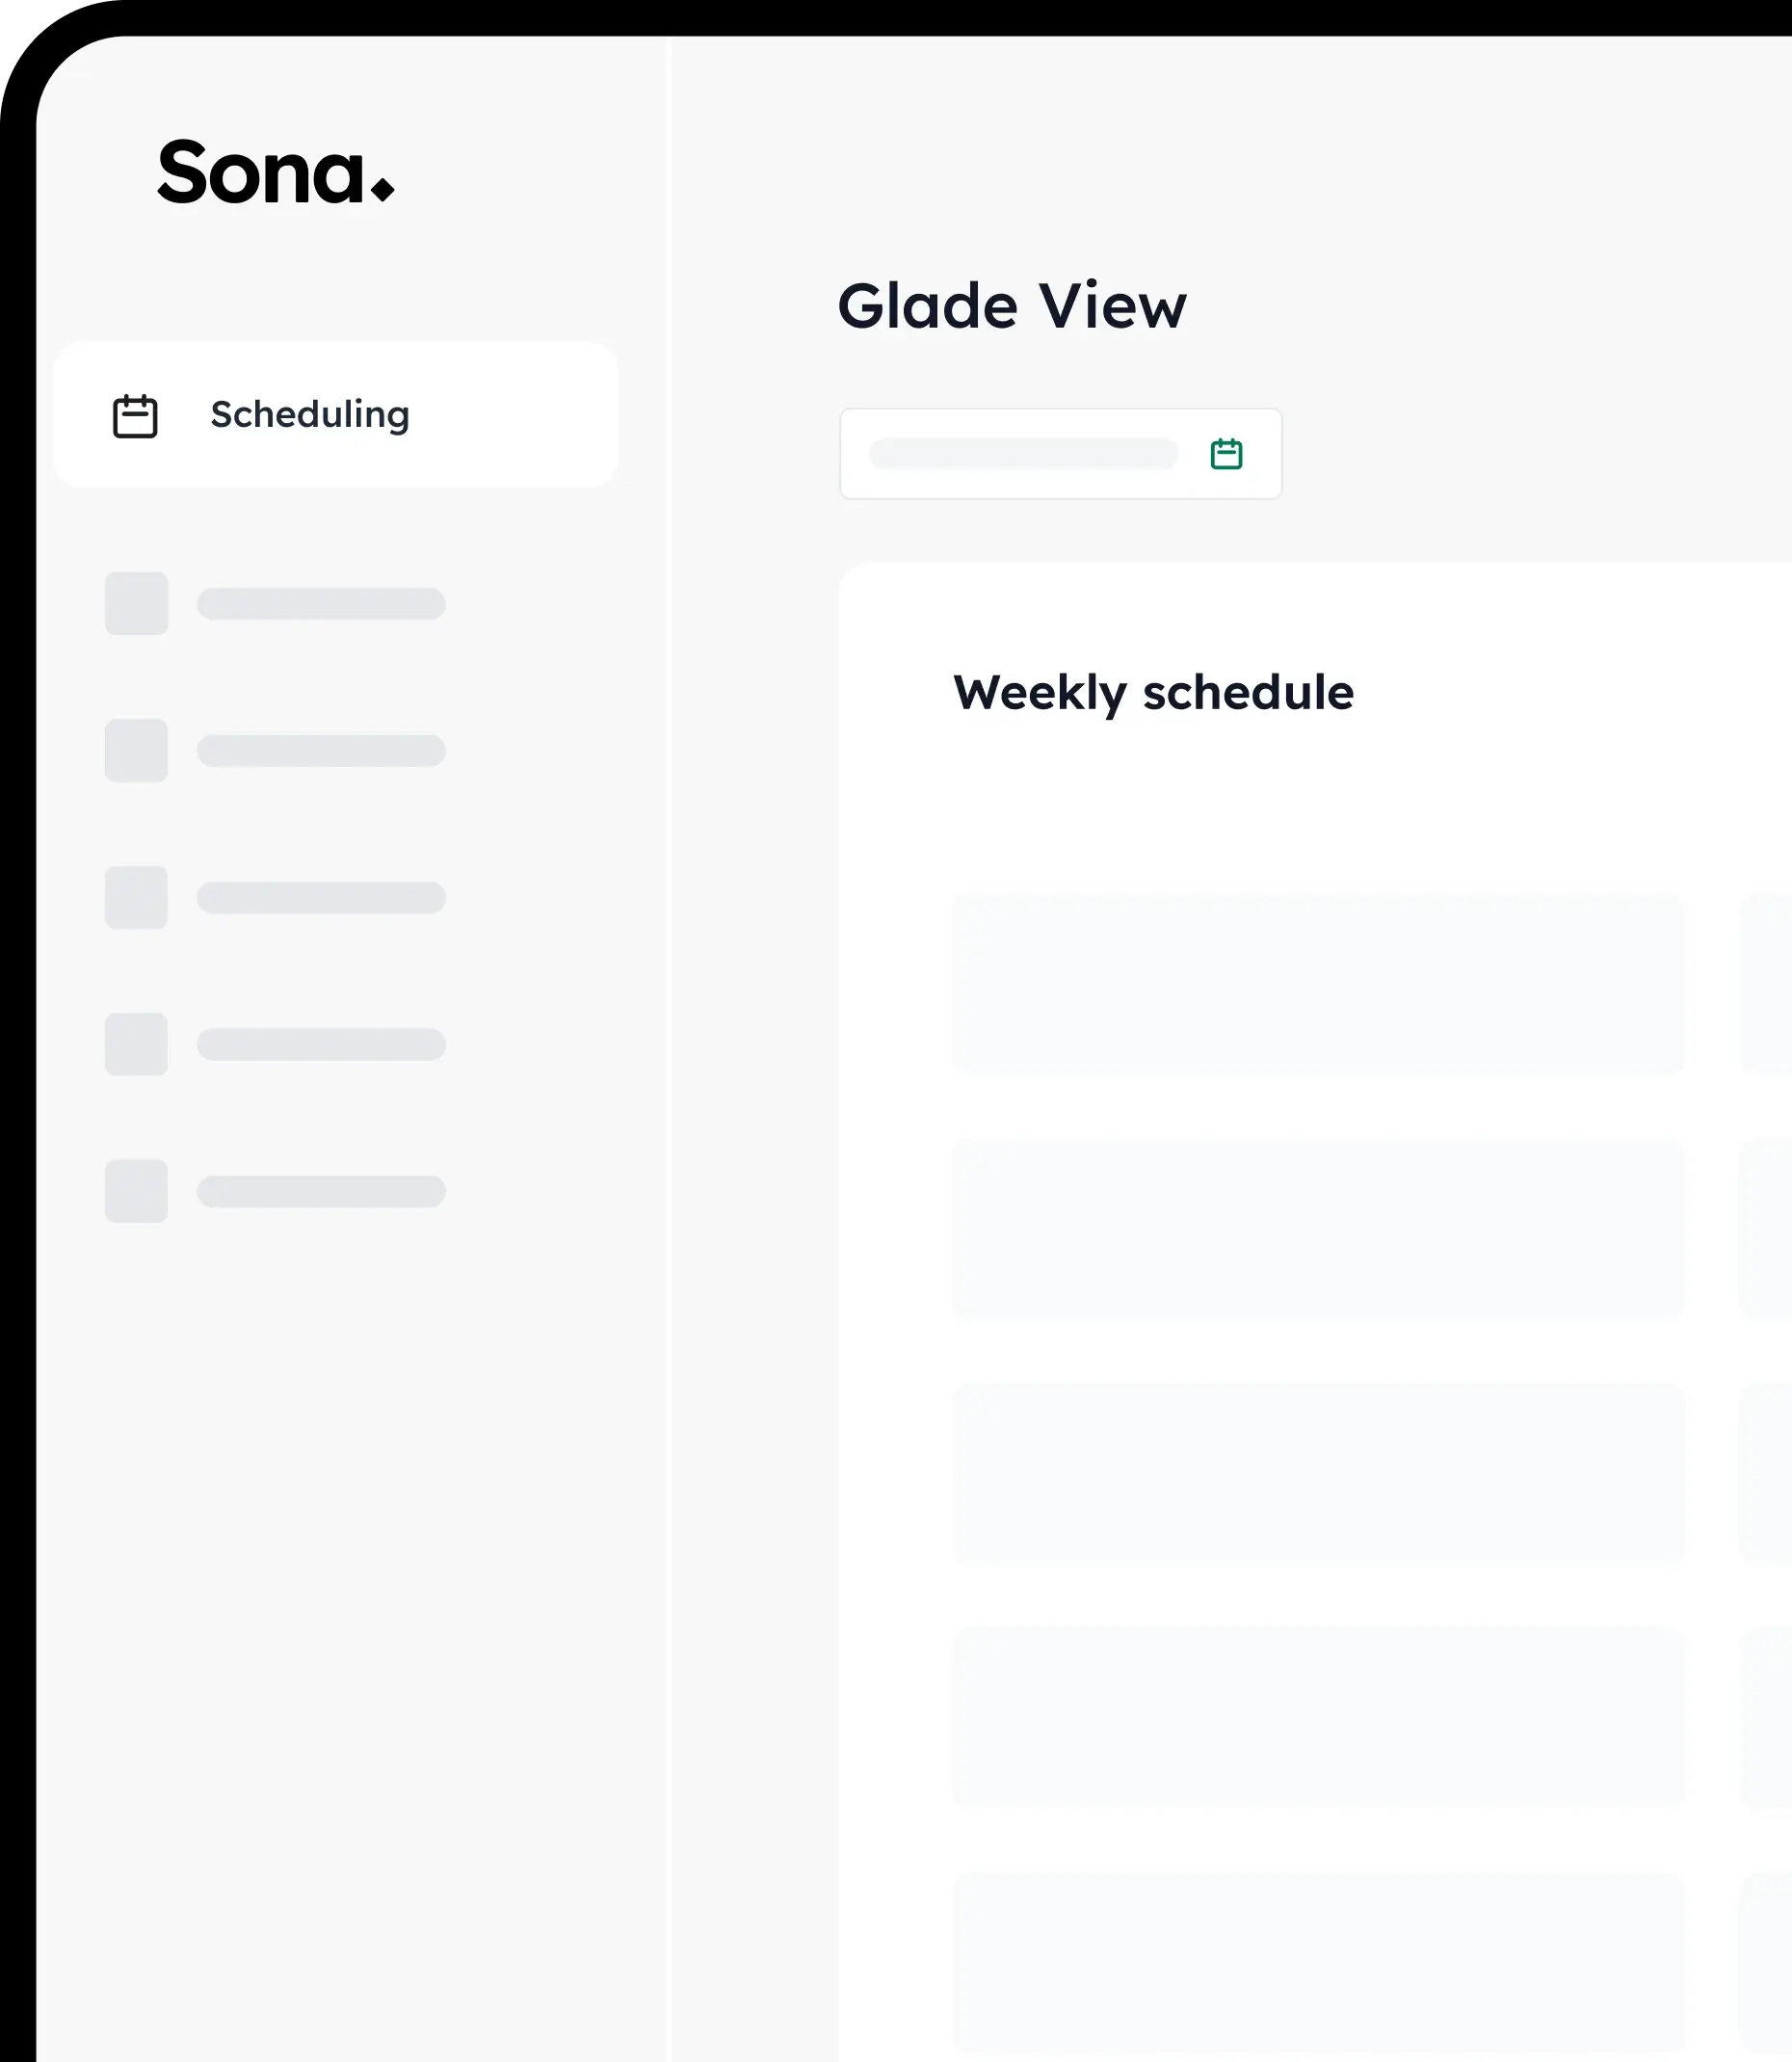Click the calendar icon beside Scheduling
This screenshot has width=1792, height=2062.
135,416
